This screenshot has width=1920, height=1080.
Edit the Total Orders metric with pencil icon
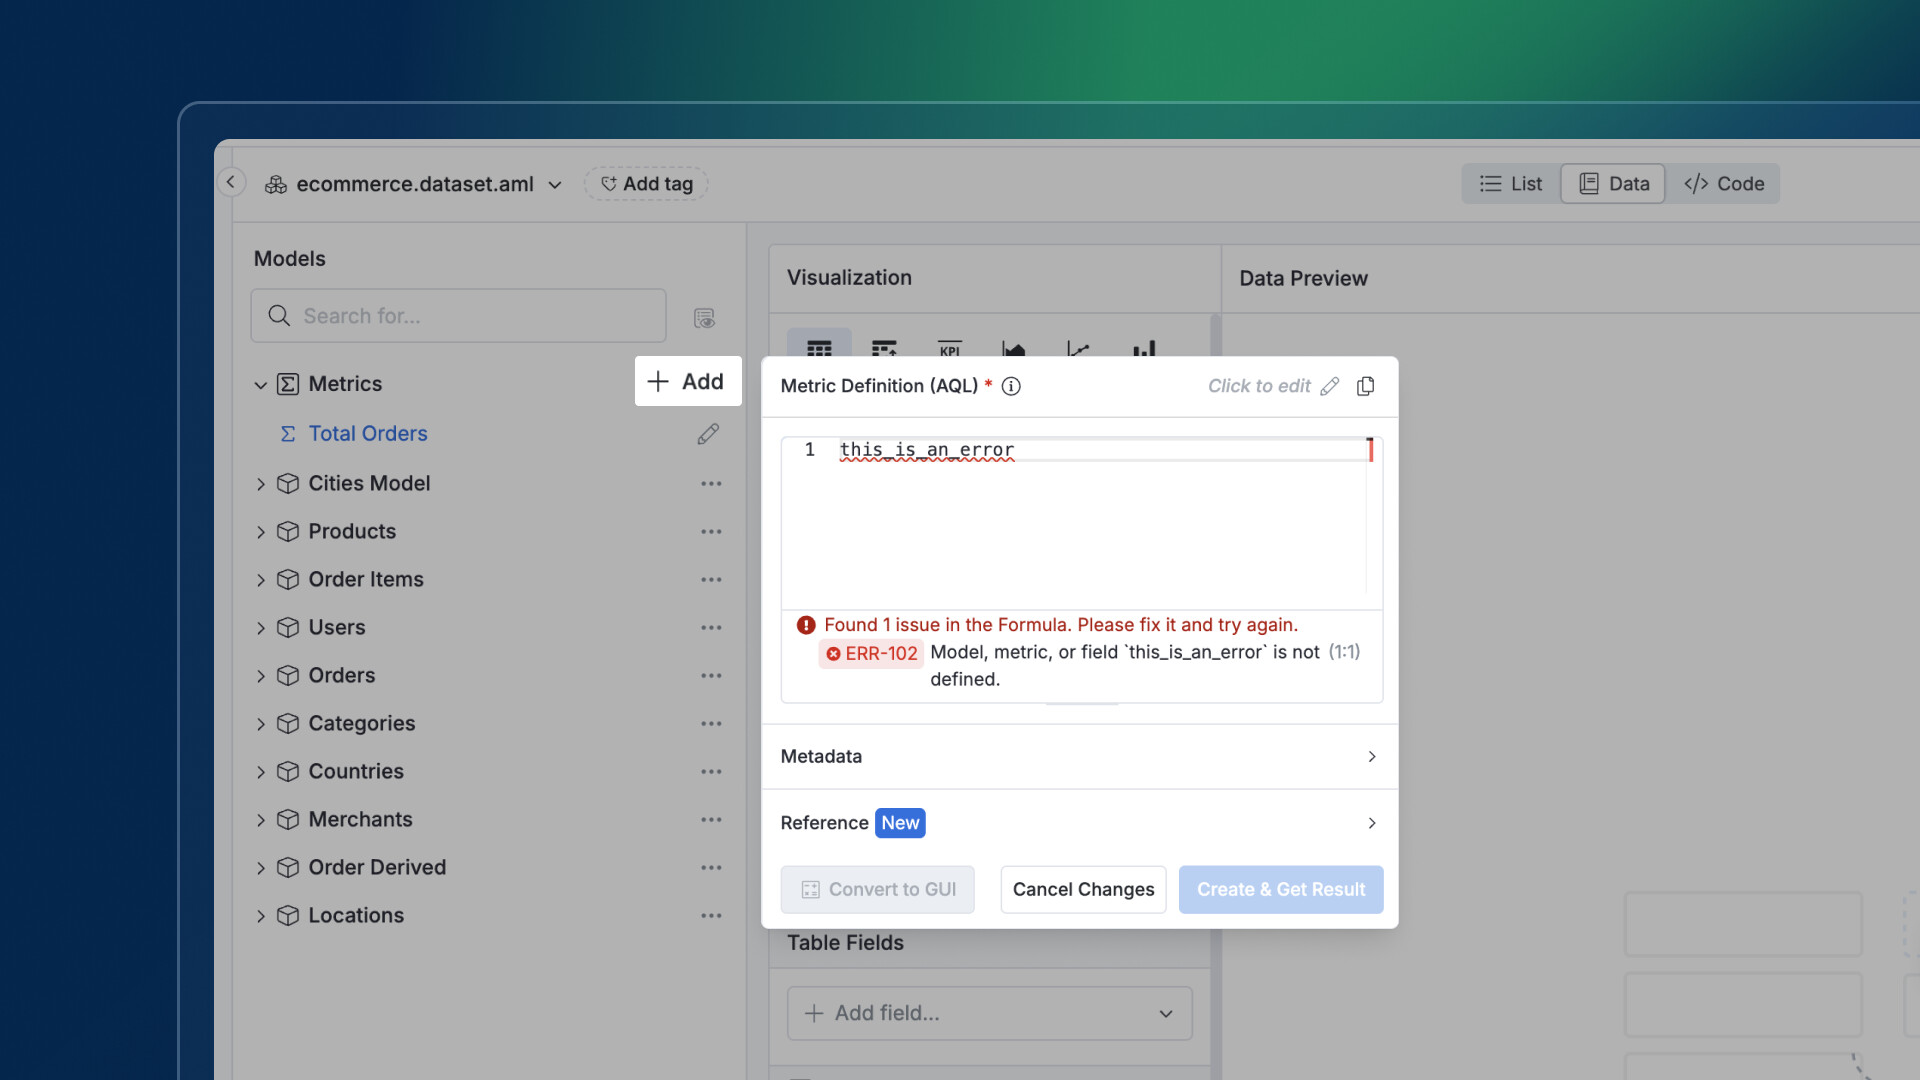pos(708,434)
